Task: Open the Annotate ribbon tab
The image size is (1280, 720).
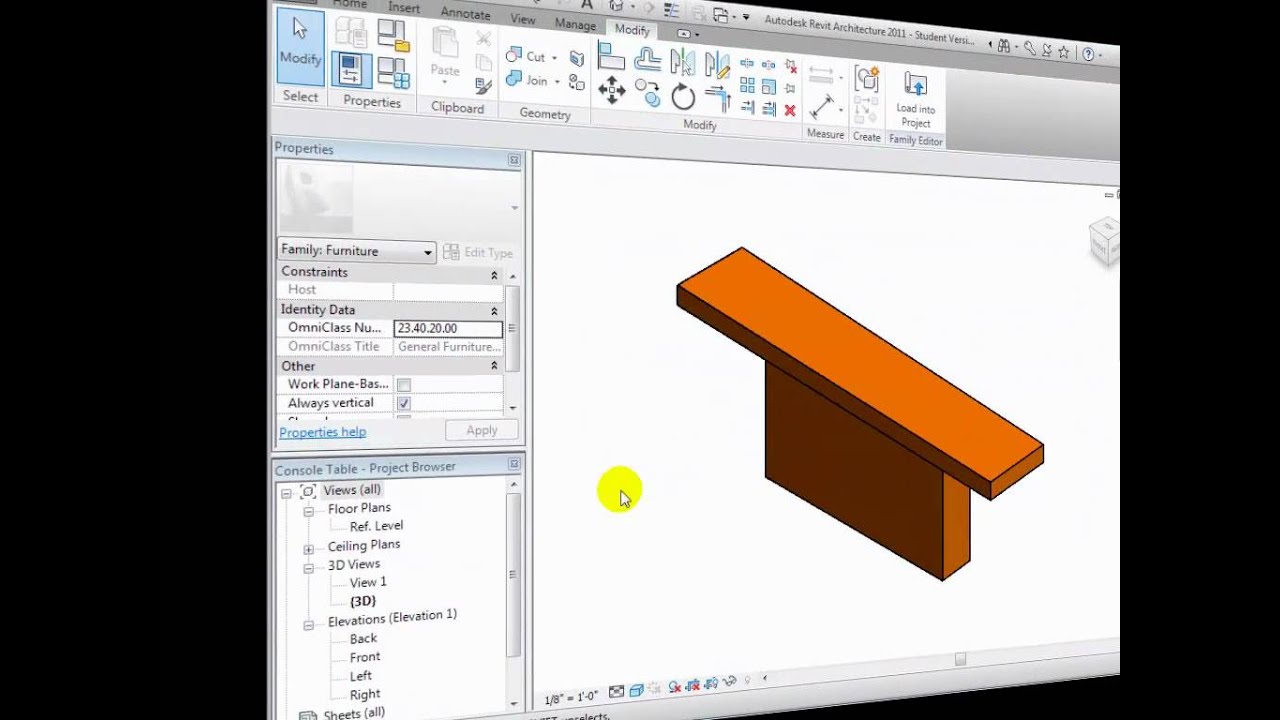Action: tap(466, 13)
